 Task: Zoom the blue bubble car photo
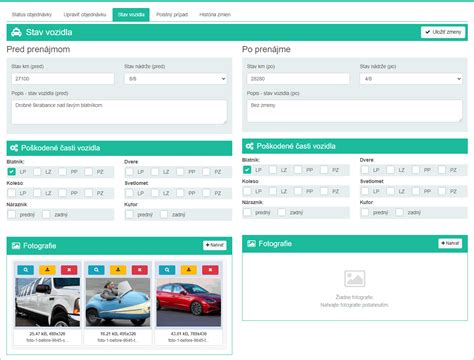(x=96, y=270)
